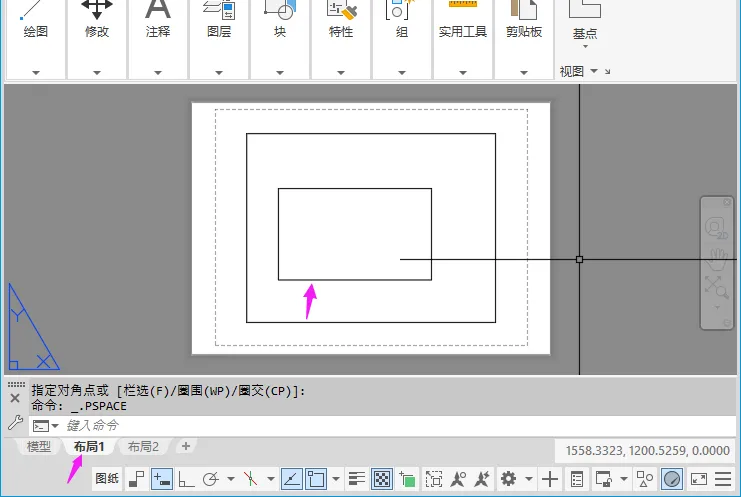Click the selection cycling icon
The width and height of the screenshot is (741, 497).
407,479
